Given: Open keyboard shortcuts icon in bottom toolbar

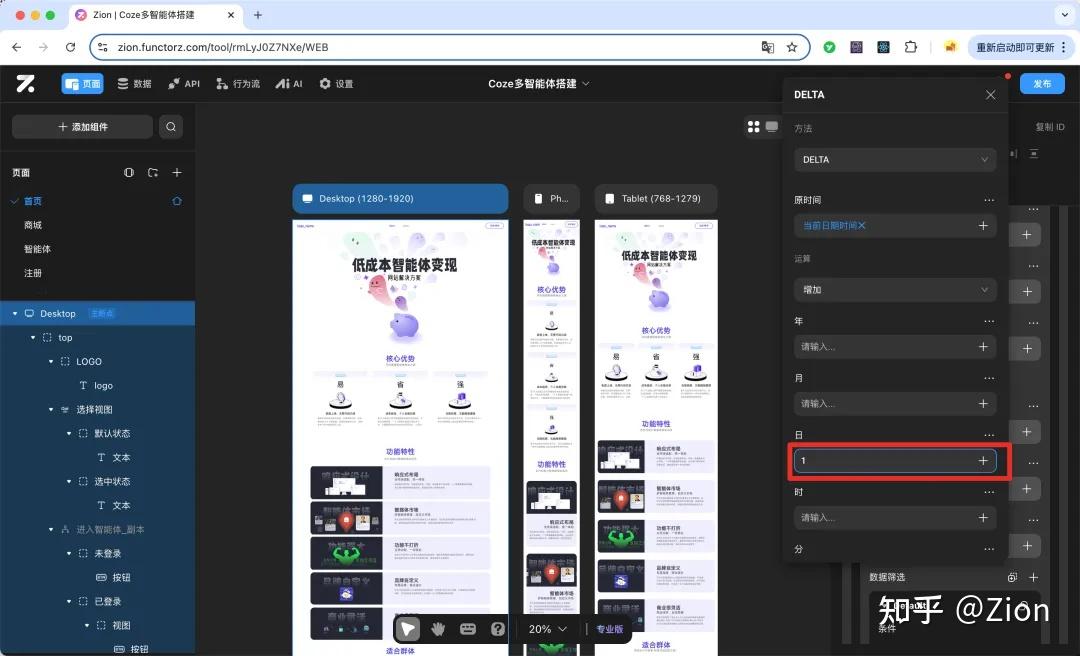Looking at the screenshot, I should click(468, 628).
